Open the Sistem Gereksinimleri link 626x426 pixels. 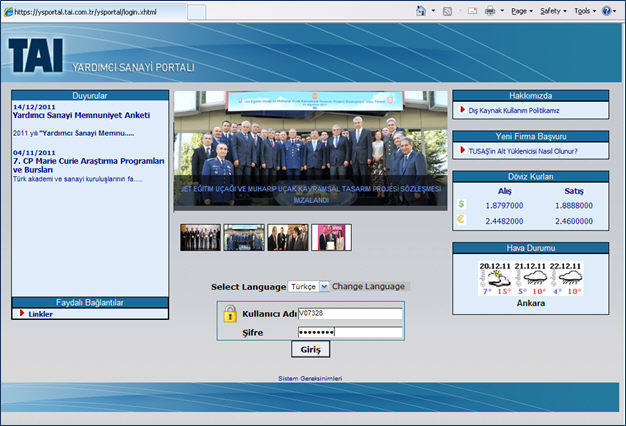[x=310, y=378]
